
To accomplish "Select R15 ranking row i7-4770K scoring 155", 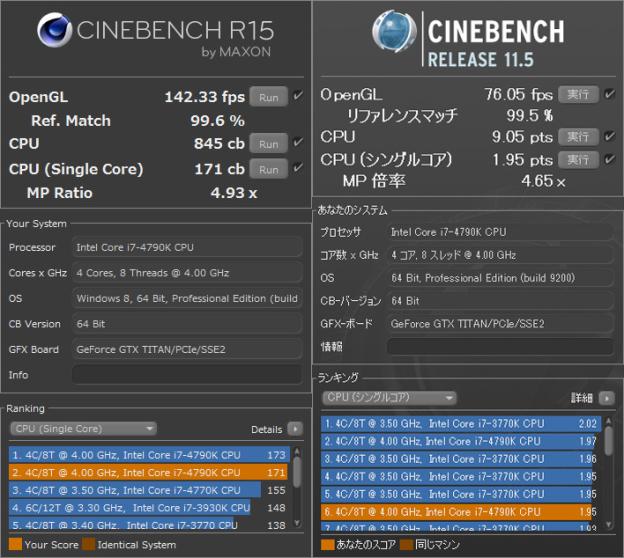I will 149,490.
